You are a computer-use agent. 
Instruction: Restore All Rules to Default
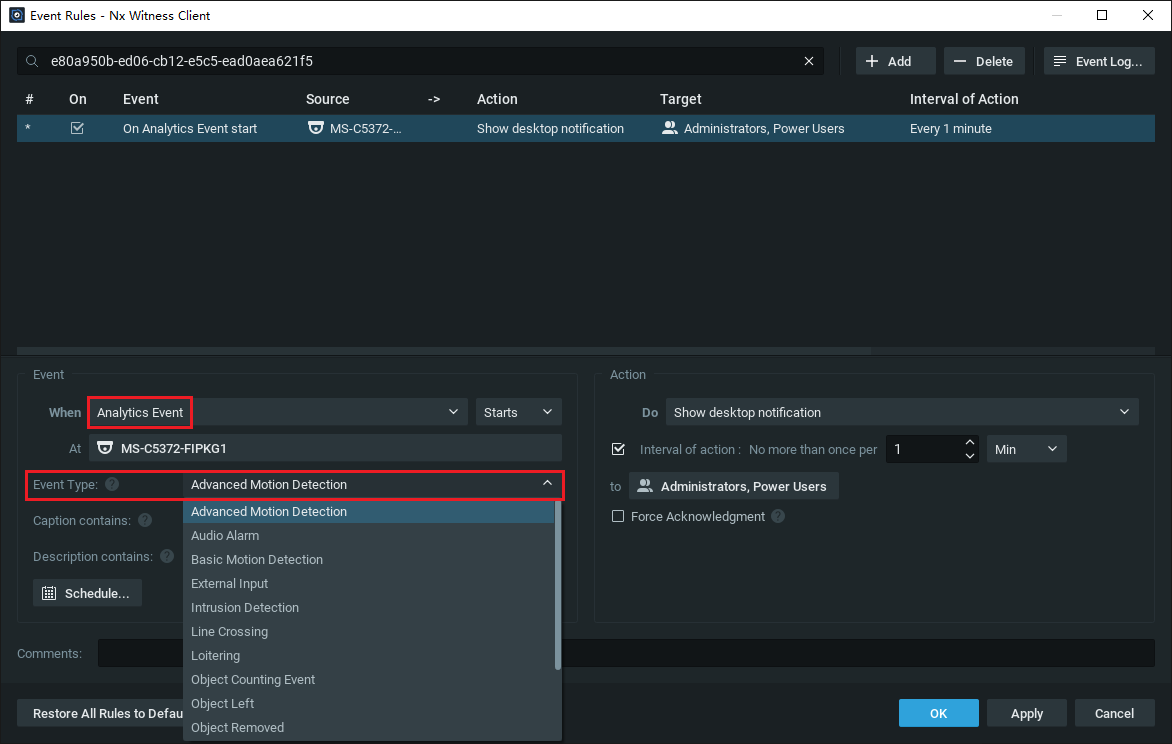(x=100, y=713)
